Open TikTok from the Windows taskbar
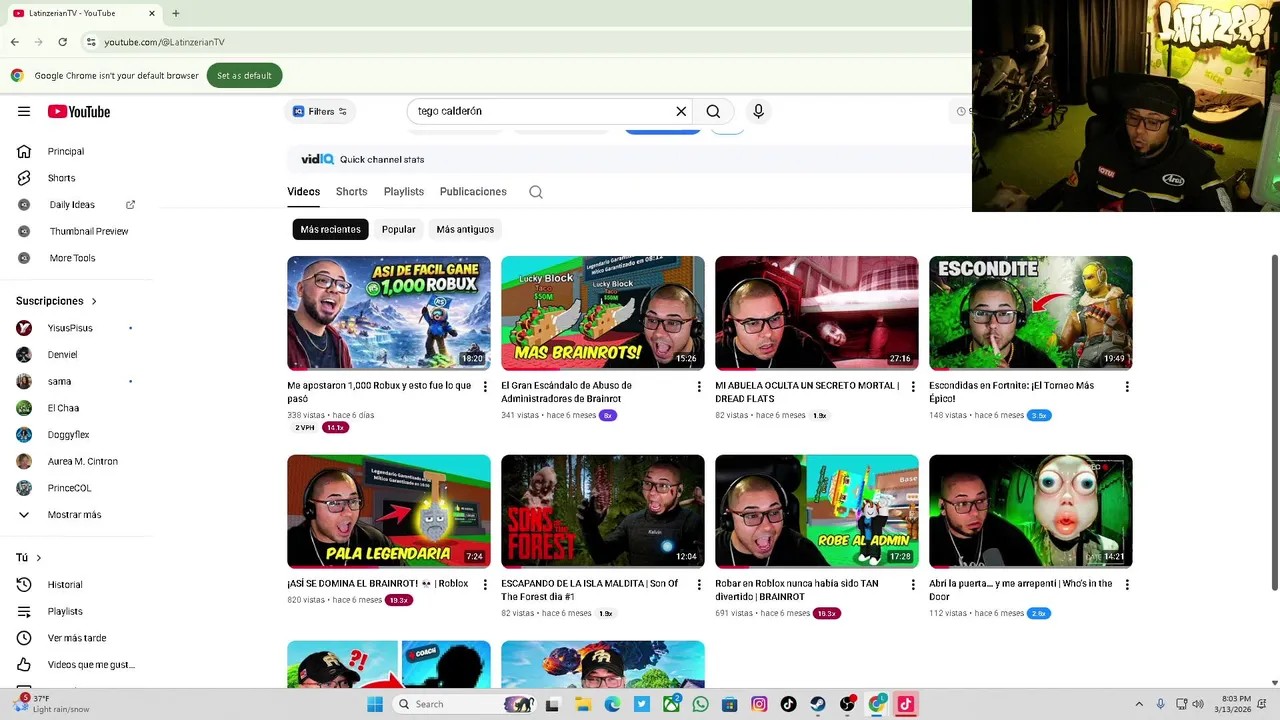Viewport: 1280px width, 720px height. point(788,704)
